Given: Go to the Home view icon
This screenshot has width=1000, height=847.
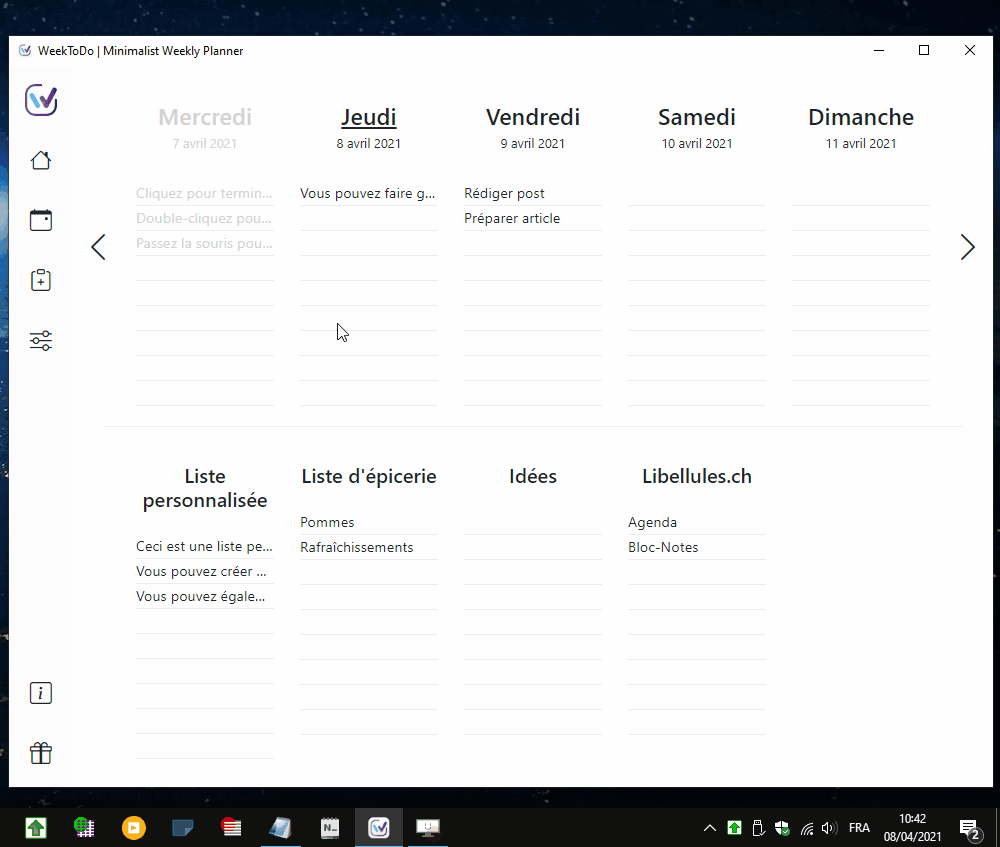Looking at the screenshot, I should click(x=41, y=160).
